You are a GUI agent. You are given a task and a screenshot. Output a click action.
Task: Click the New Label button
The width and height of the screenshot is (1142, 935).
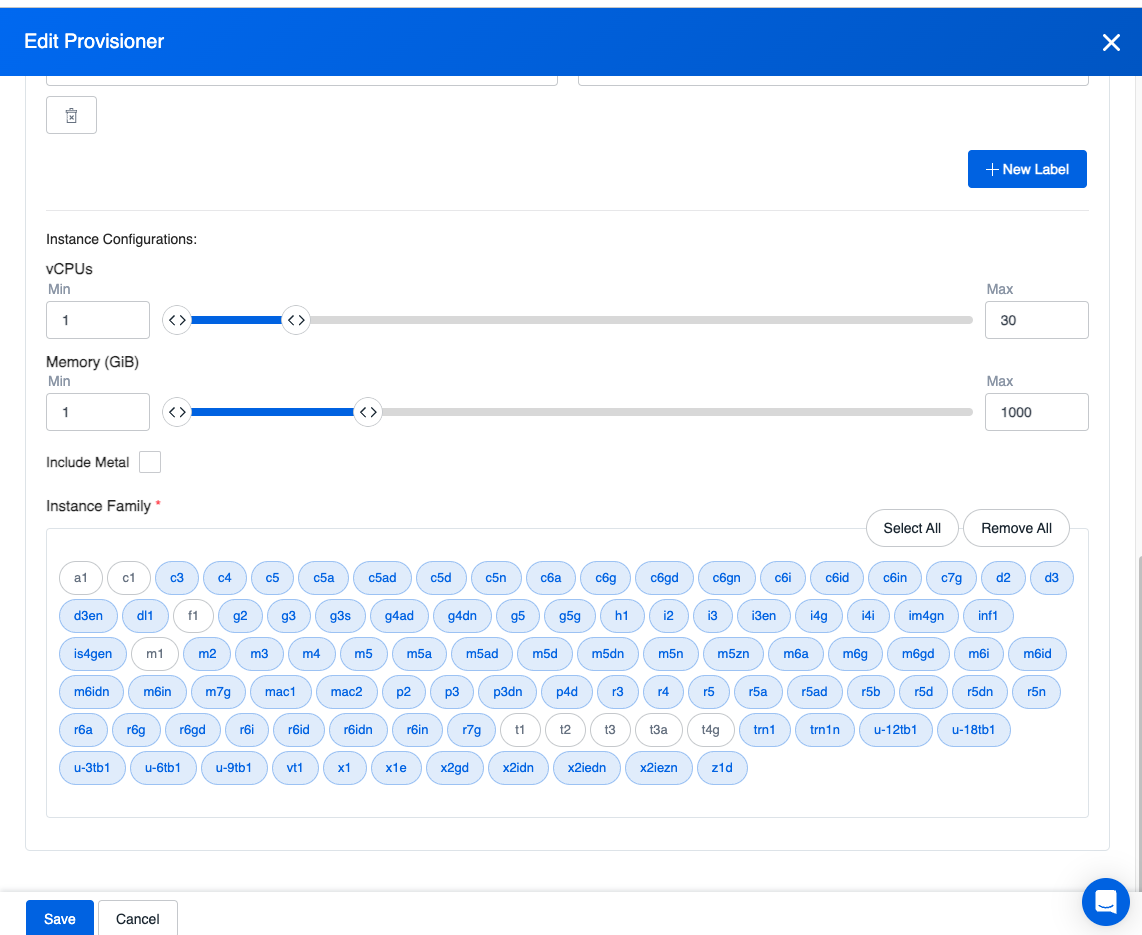(x=1027, y=169)
